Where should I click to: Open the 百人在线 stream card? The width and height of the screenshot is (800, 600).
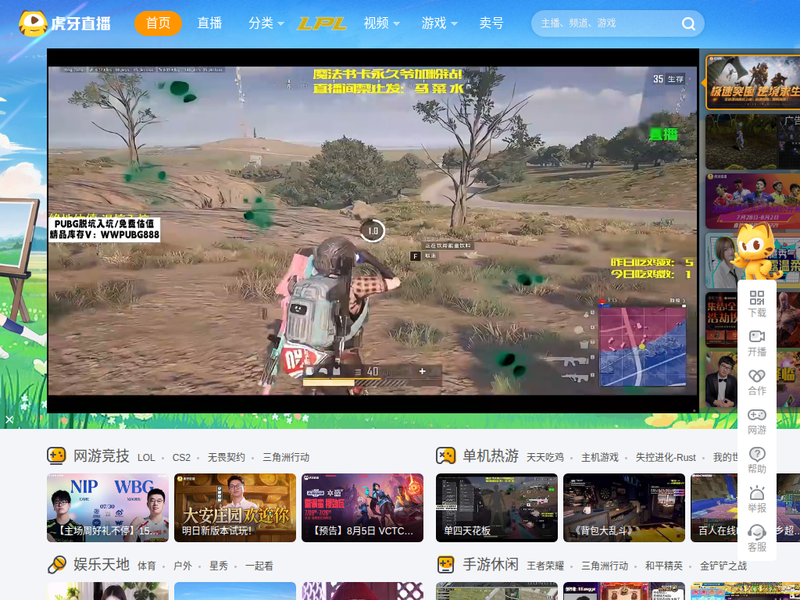tap(745, 508)
